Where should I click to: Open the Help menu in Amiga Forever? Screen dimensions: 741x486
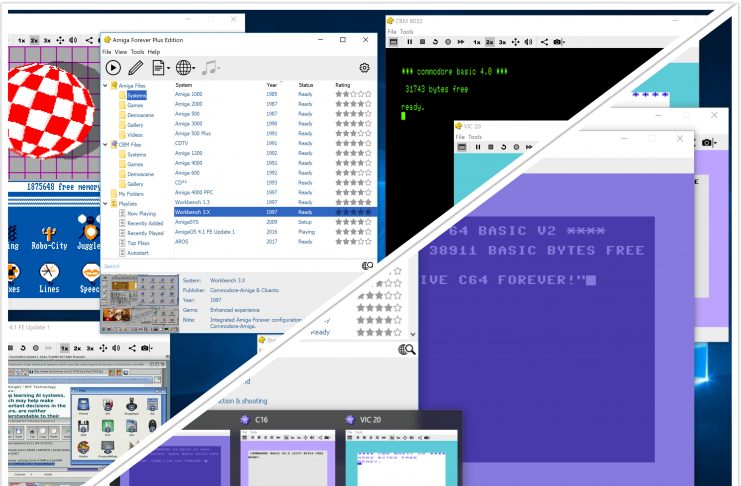(154, 52)
